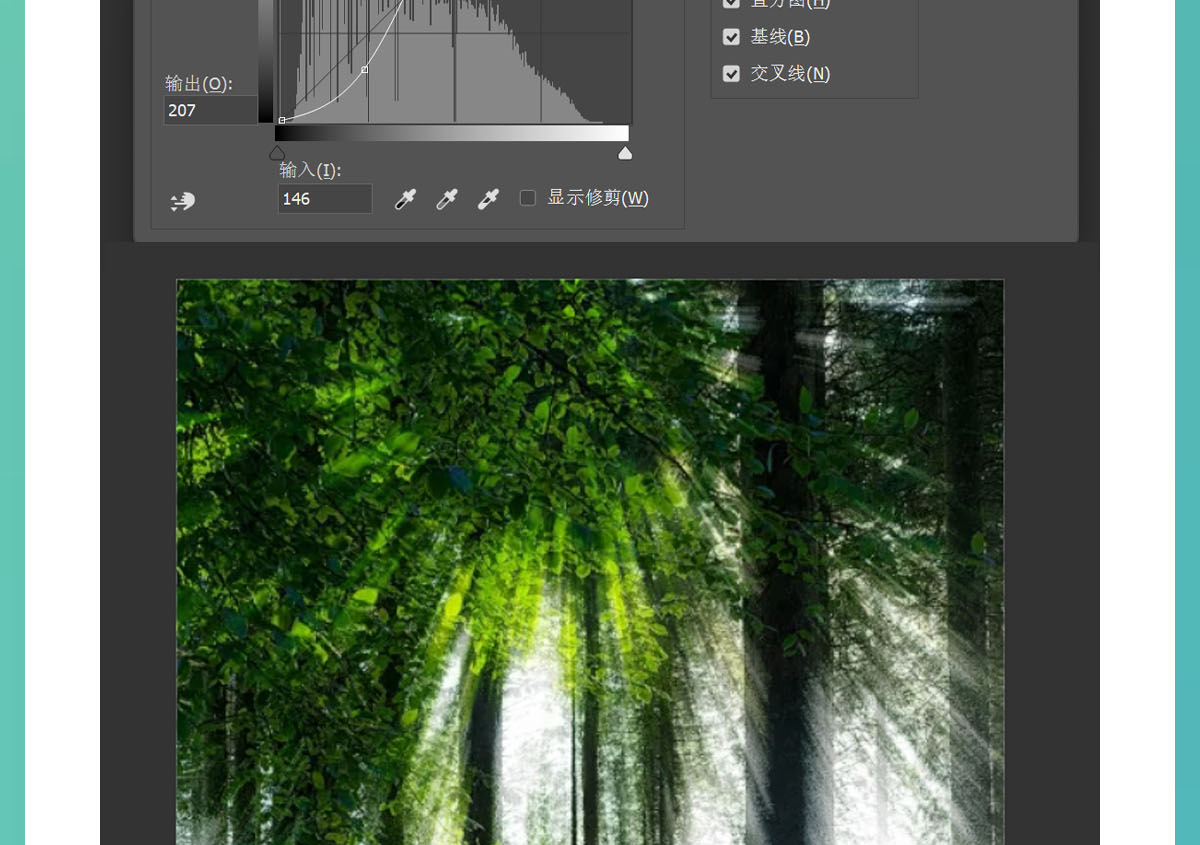Pick the gray point eyedropper
The width and height of the screenshot is (1200, 845).
click(446, 199)
